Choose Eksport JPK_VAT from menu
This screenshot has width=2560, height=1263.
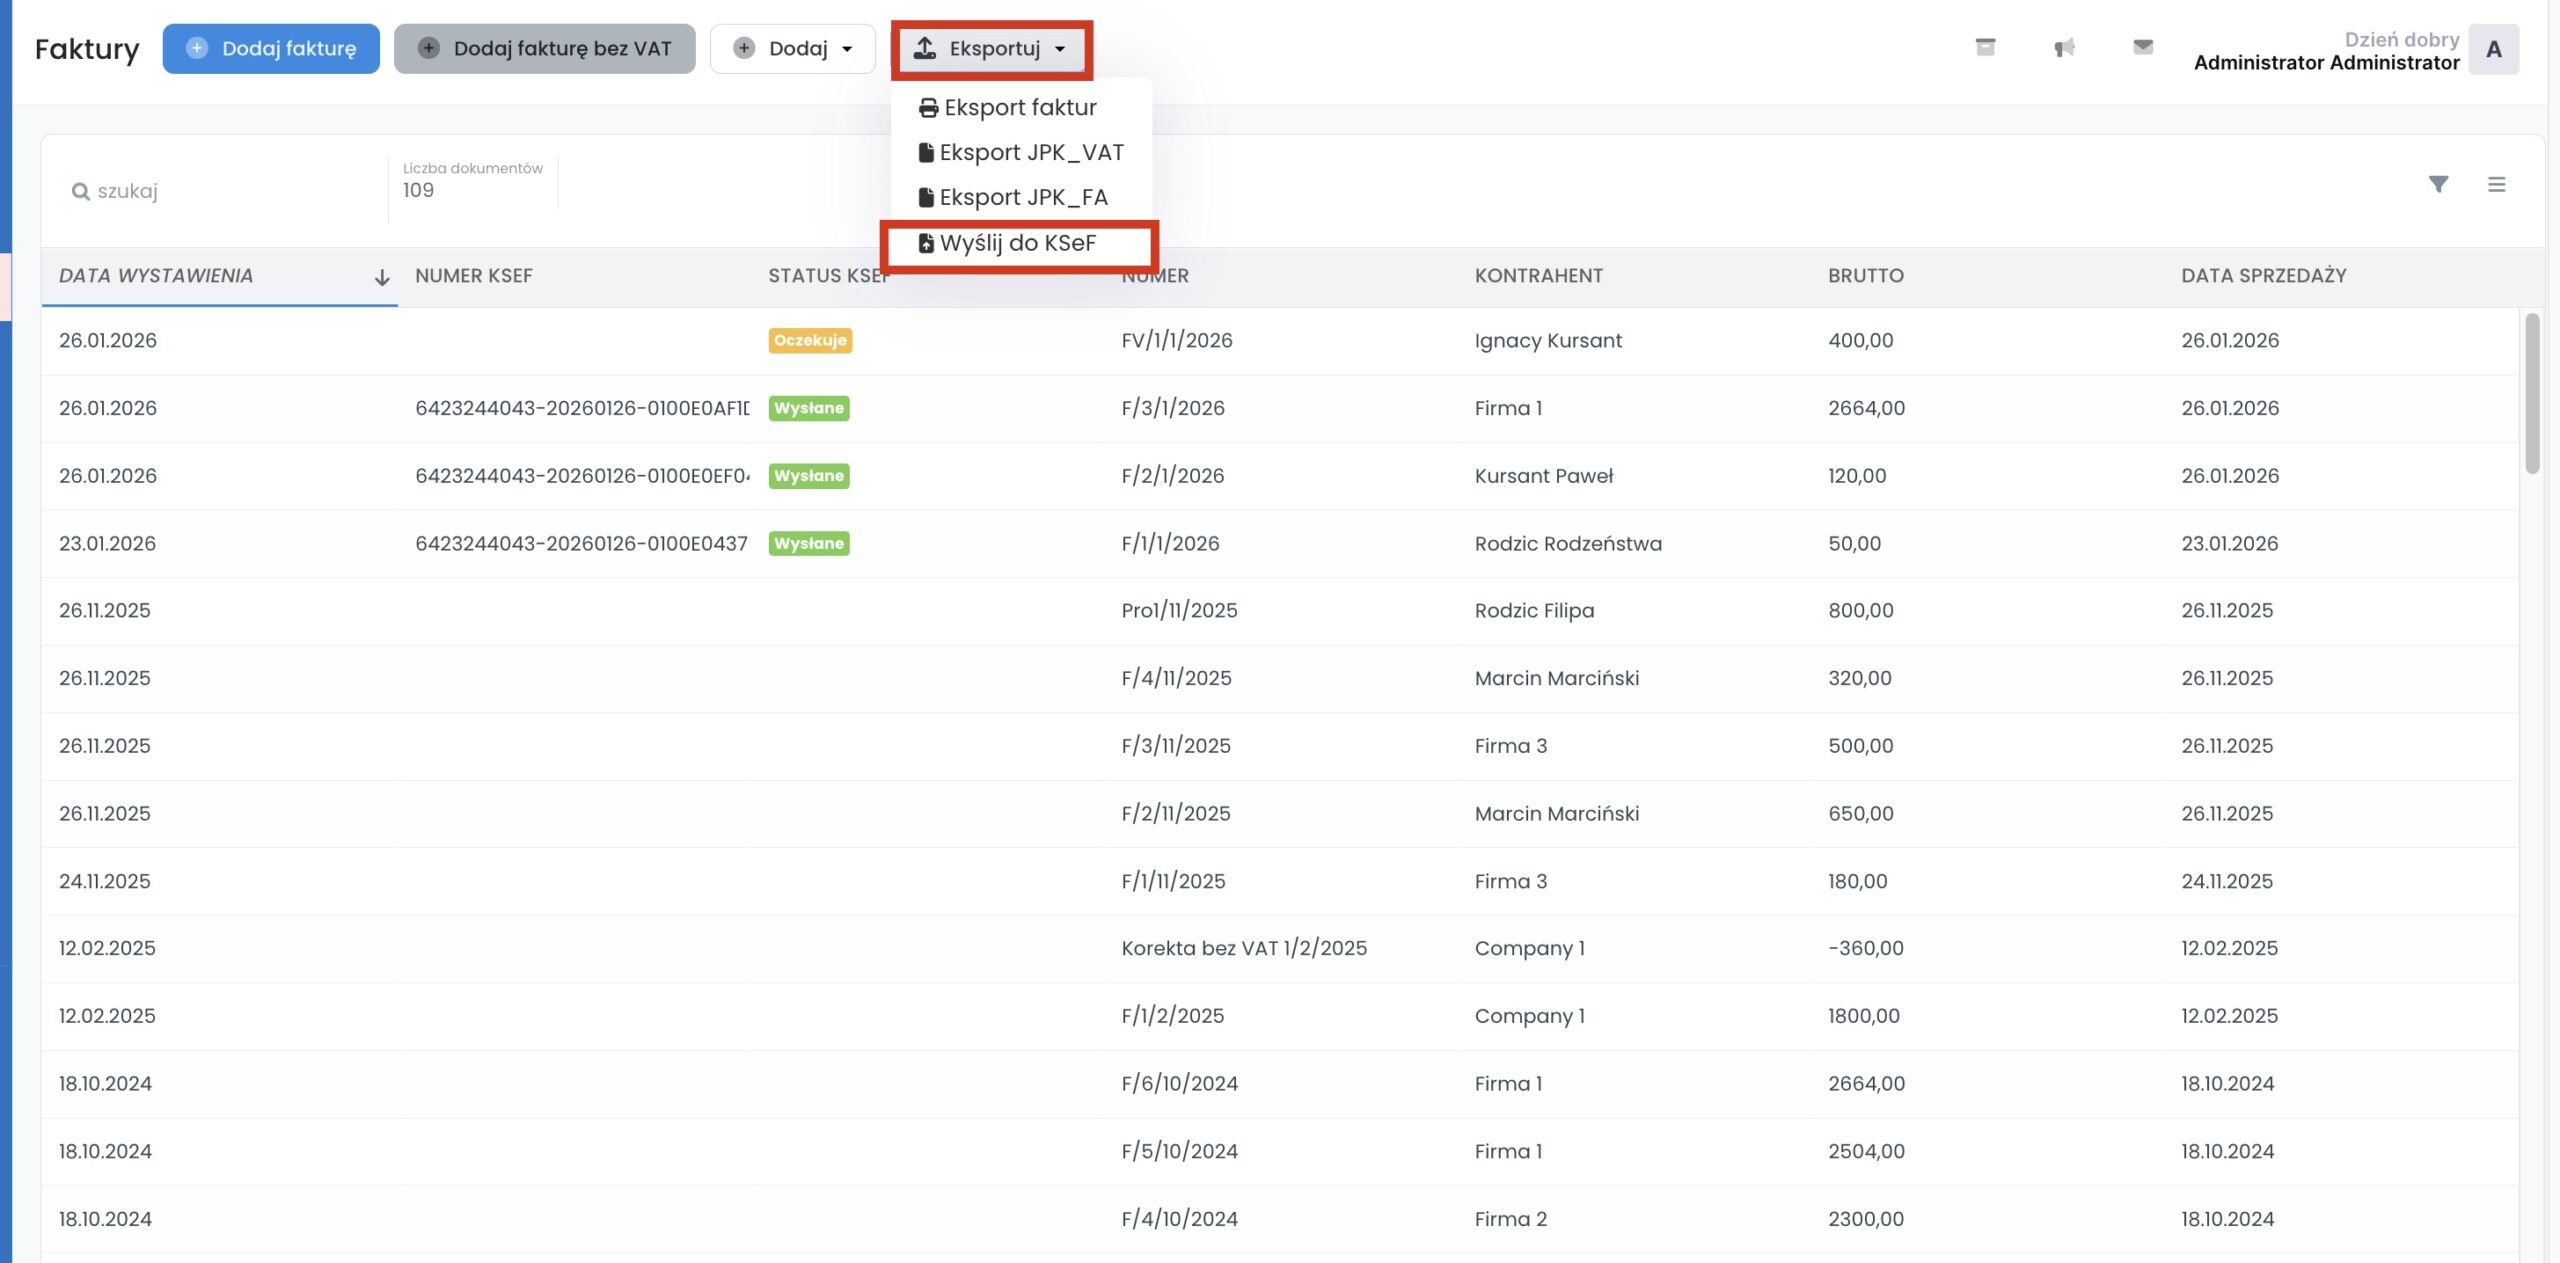[1030, 152]
